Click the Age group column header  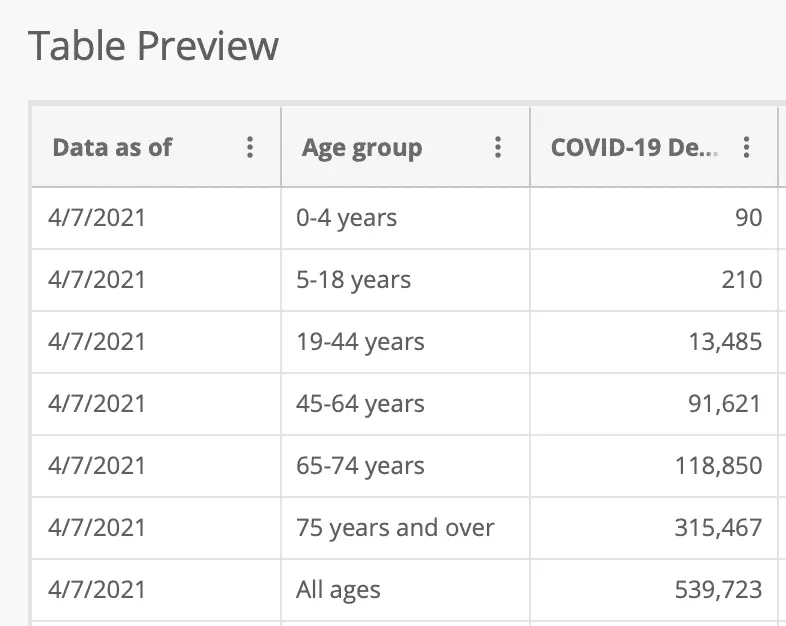[362, 148]
